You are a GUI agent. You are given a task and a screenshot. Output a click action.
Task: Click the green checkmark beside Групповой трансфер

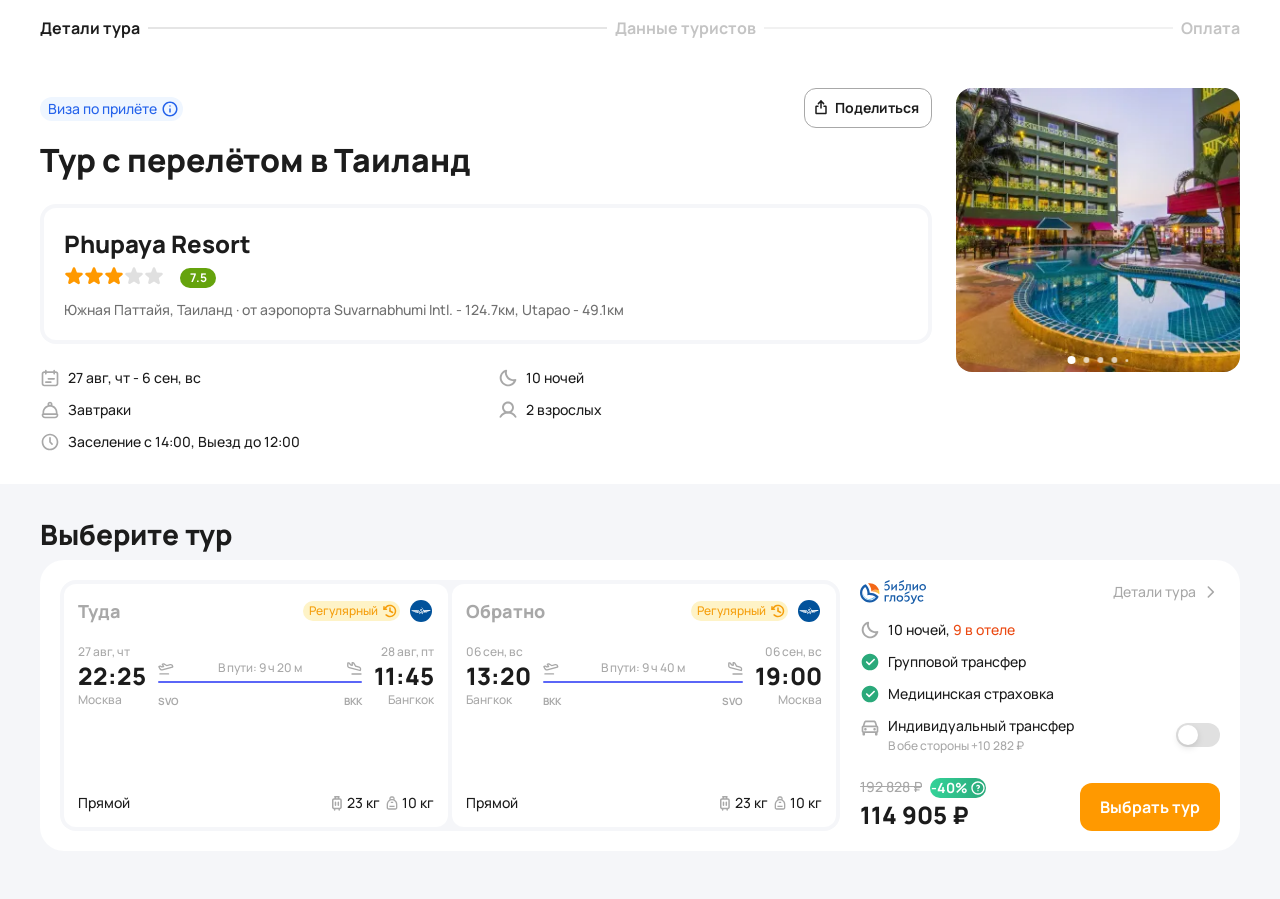[x=870, y=662]
